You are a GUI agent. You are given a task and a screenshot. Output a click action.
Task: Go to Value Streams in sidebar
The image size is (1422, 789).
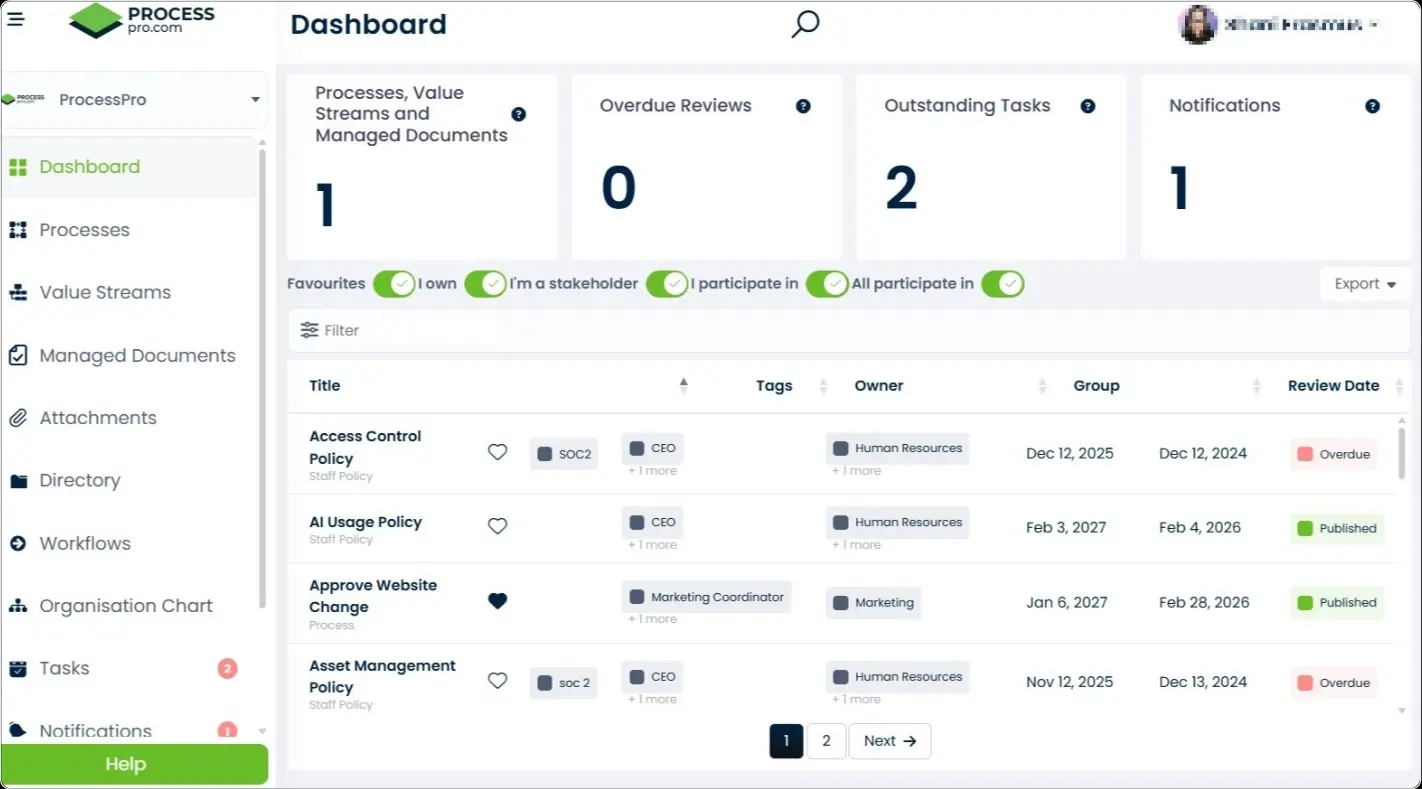105,292
